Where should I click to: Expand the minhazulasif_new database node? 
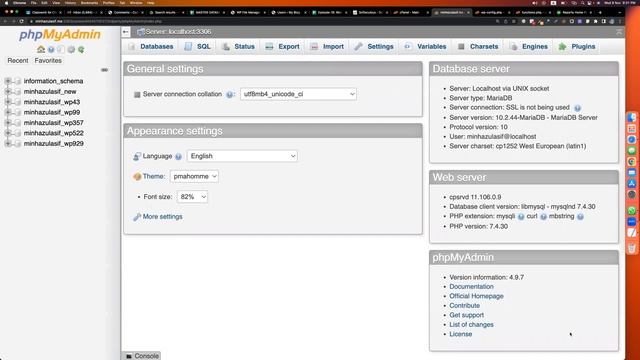(8, 91)
